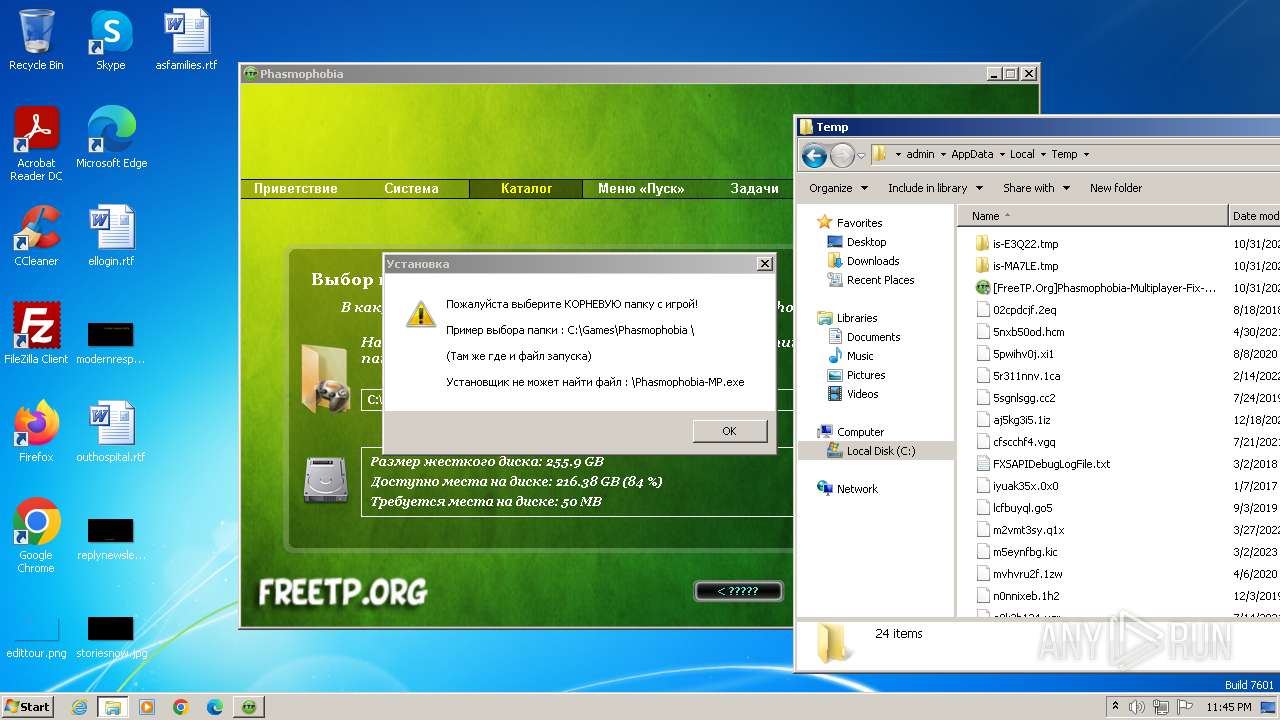Viewport: 1280px width, 720px height.
Task: Open CCleaner desktop shortcut
Action: (36, 236)
